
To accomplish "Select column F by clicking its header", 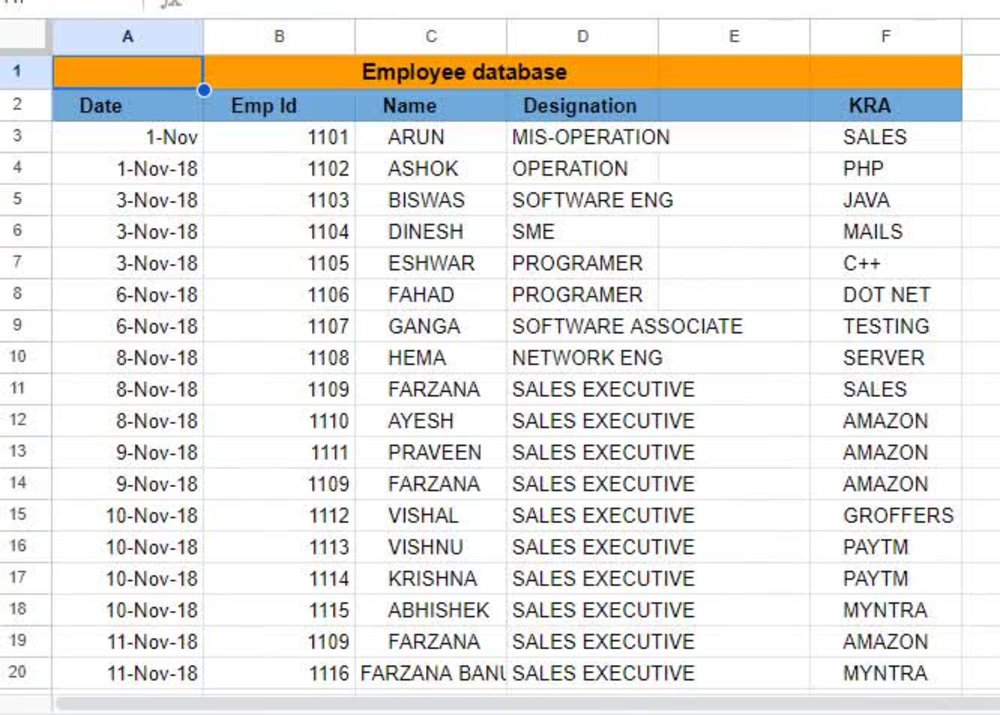I will [886, 36].
